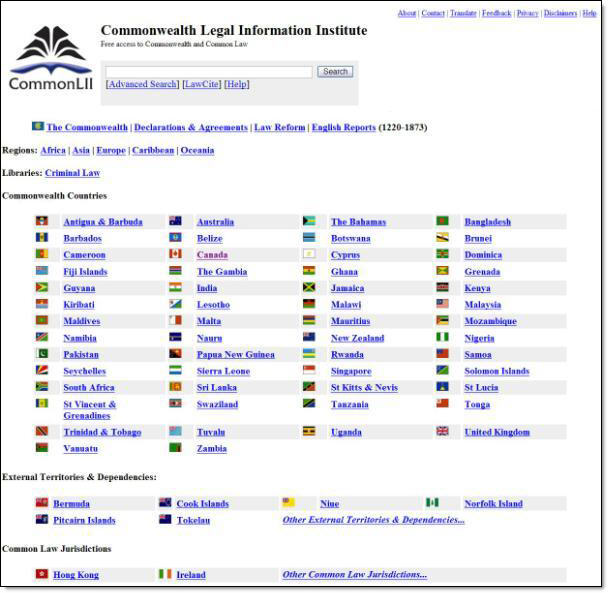This screenshot has width=608, height=593.
Task: Open the Tokelau link
Action: coord(193,520)
